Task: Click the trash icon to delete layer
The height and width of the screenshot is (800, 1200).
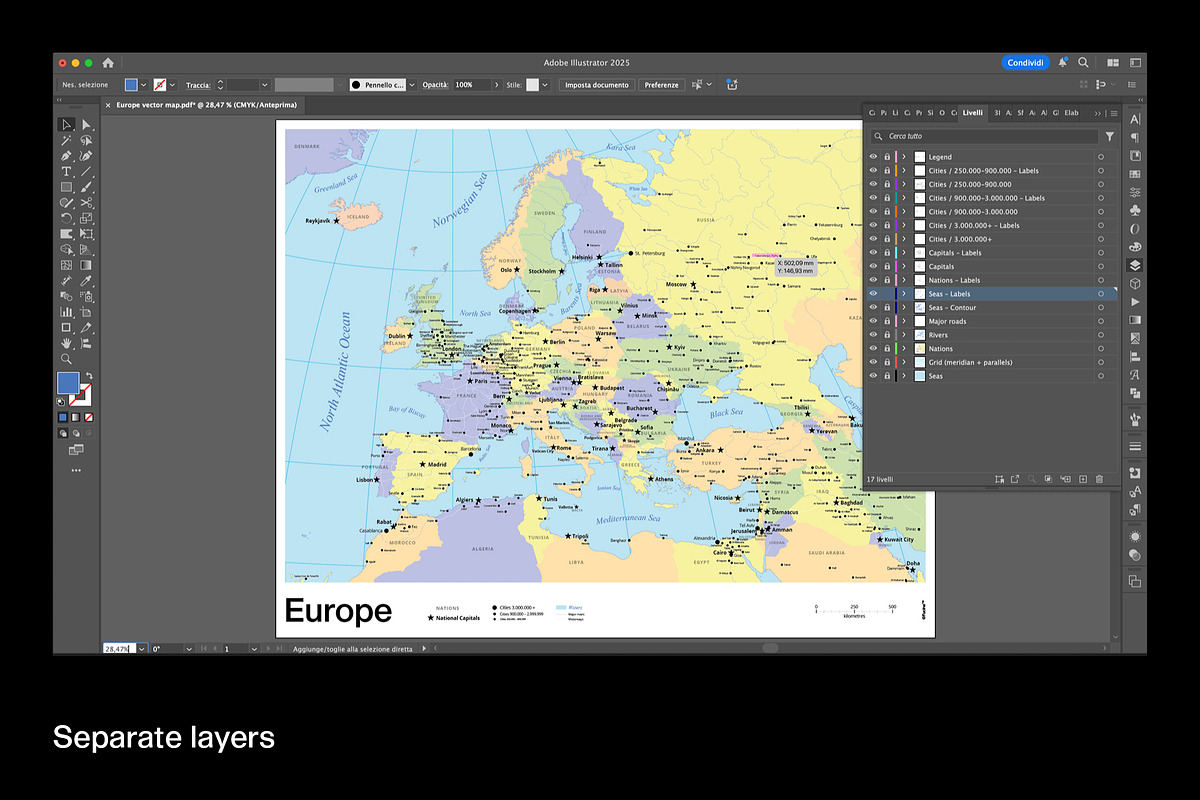Action: 1099,480
